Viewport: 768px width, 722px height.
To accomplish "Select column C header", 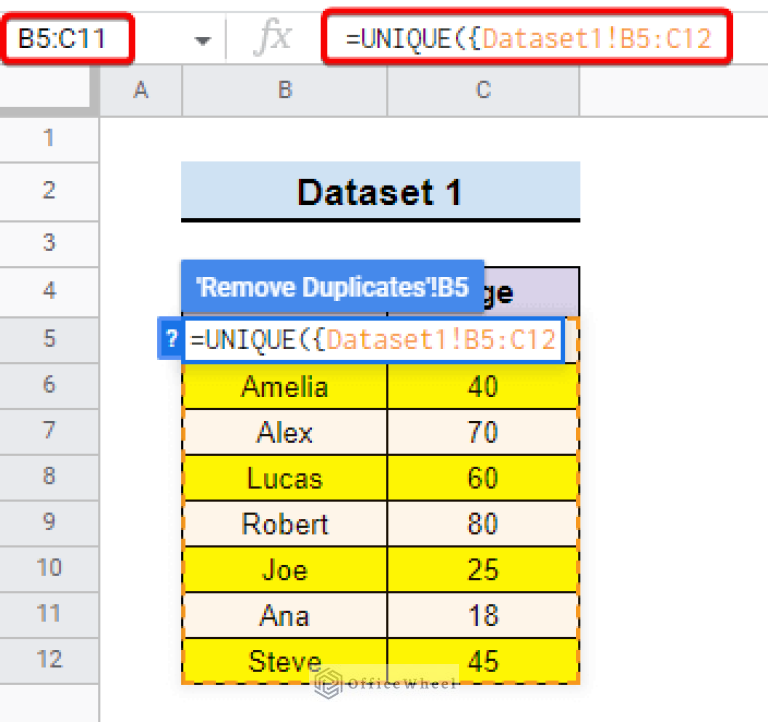I will (x=483, y=91).
